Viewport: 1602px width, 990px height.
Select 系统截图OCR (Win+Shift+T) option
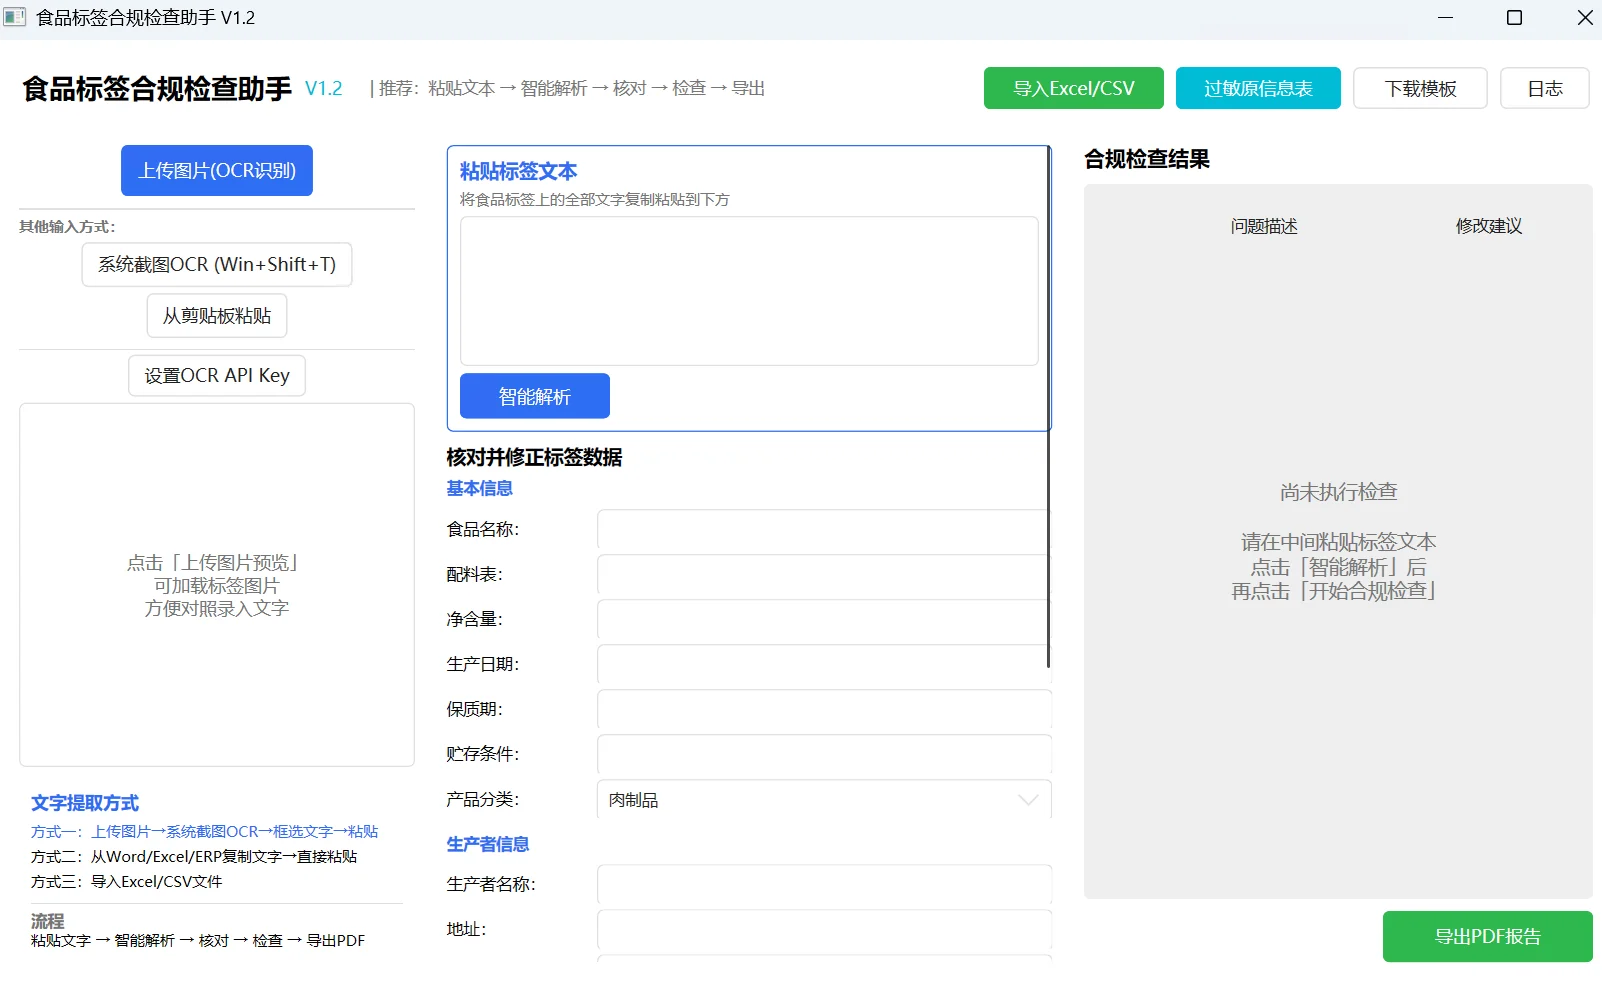217,264
